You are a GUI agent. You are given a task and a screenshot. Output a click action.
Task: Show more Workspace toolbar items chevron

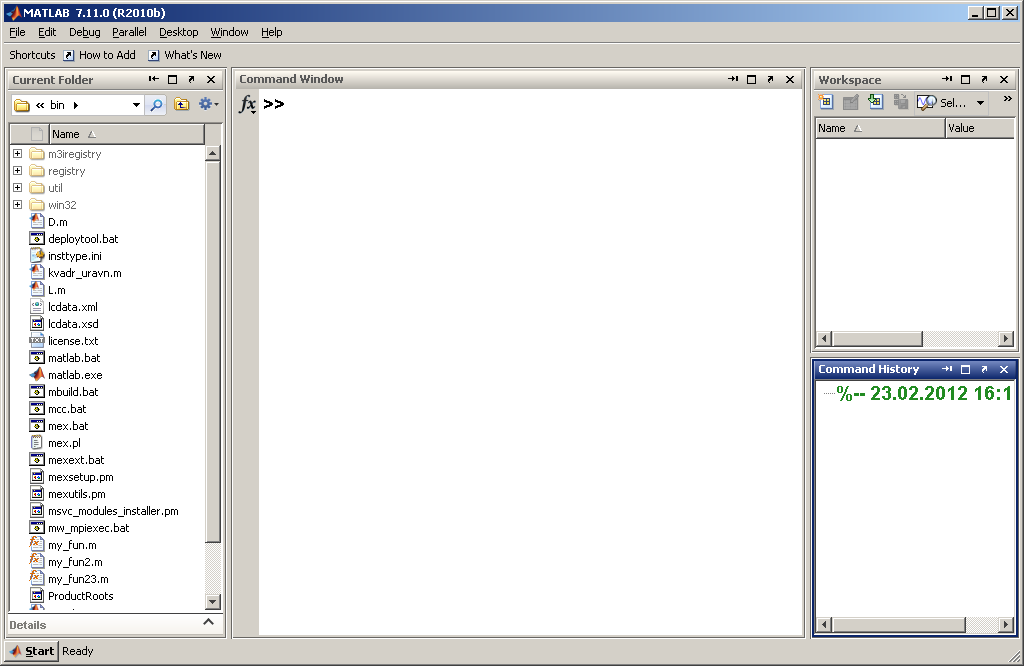pyautogui.click(x=1007, y=99)
